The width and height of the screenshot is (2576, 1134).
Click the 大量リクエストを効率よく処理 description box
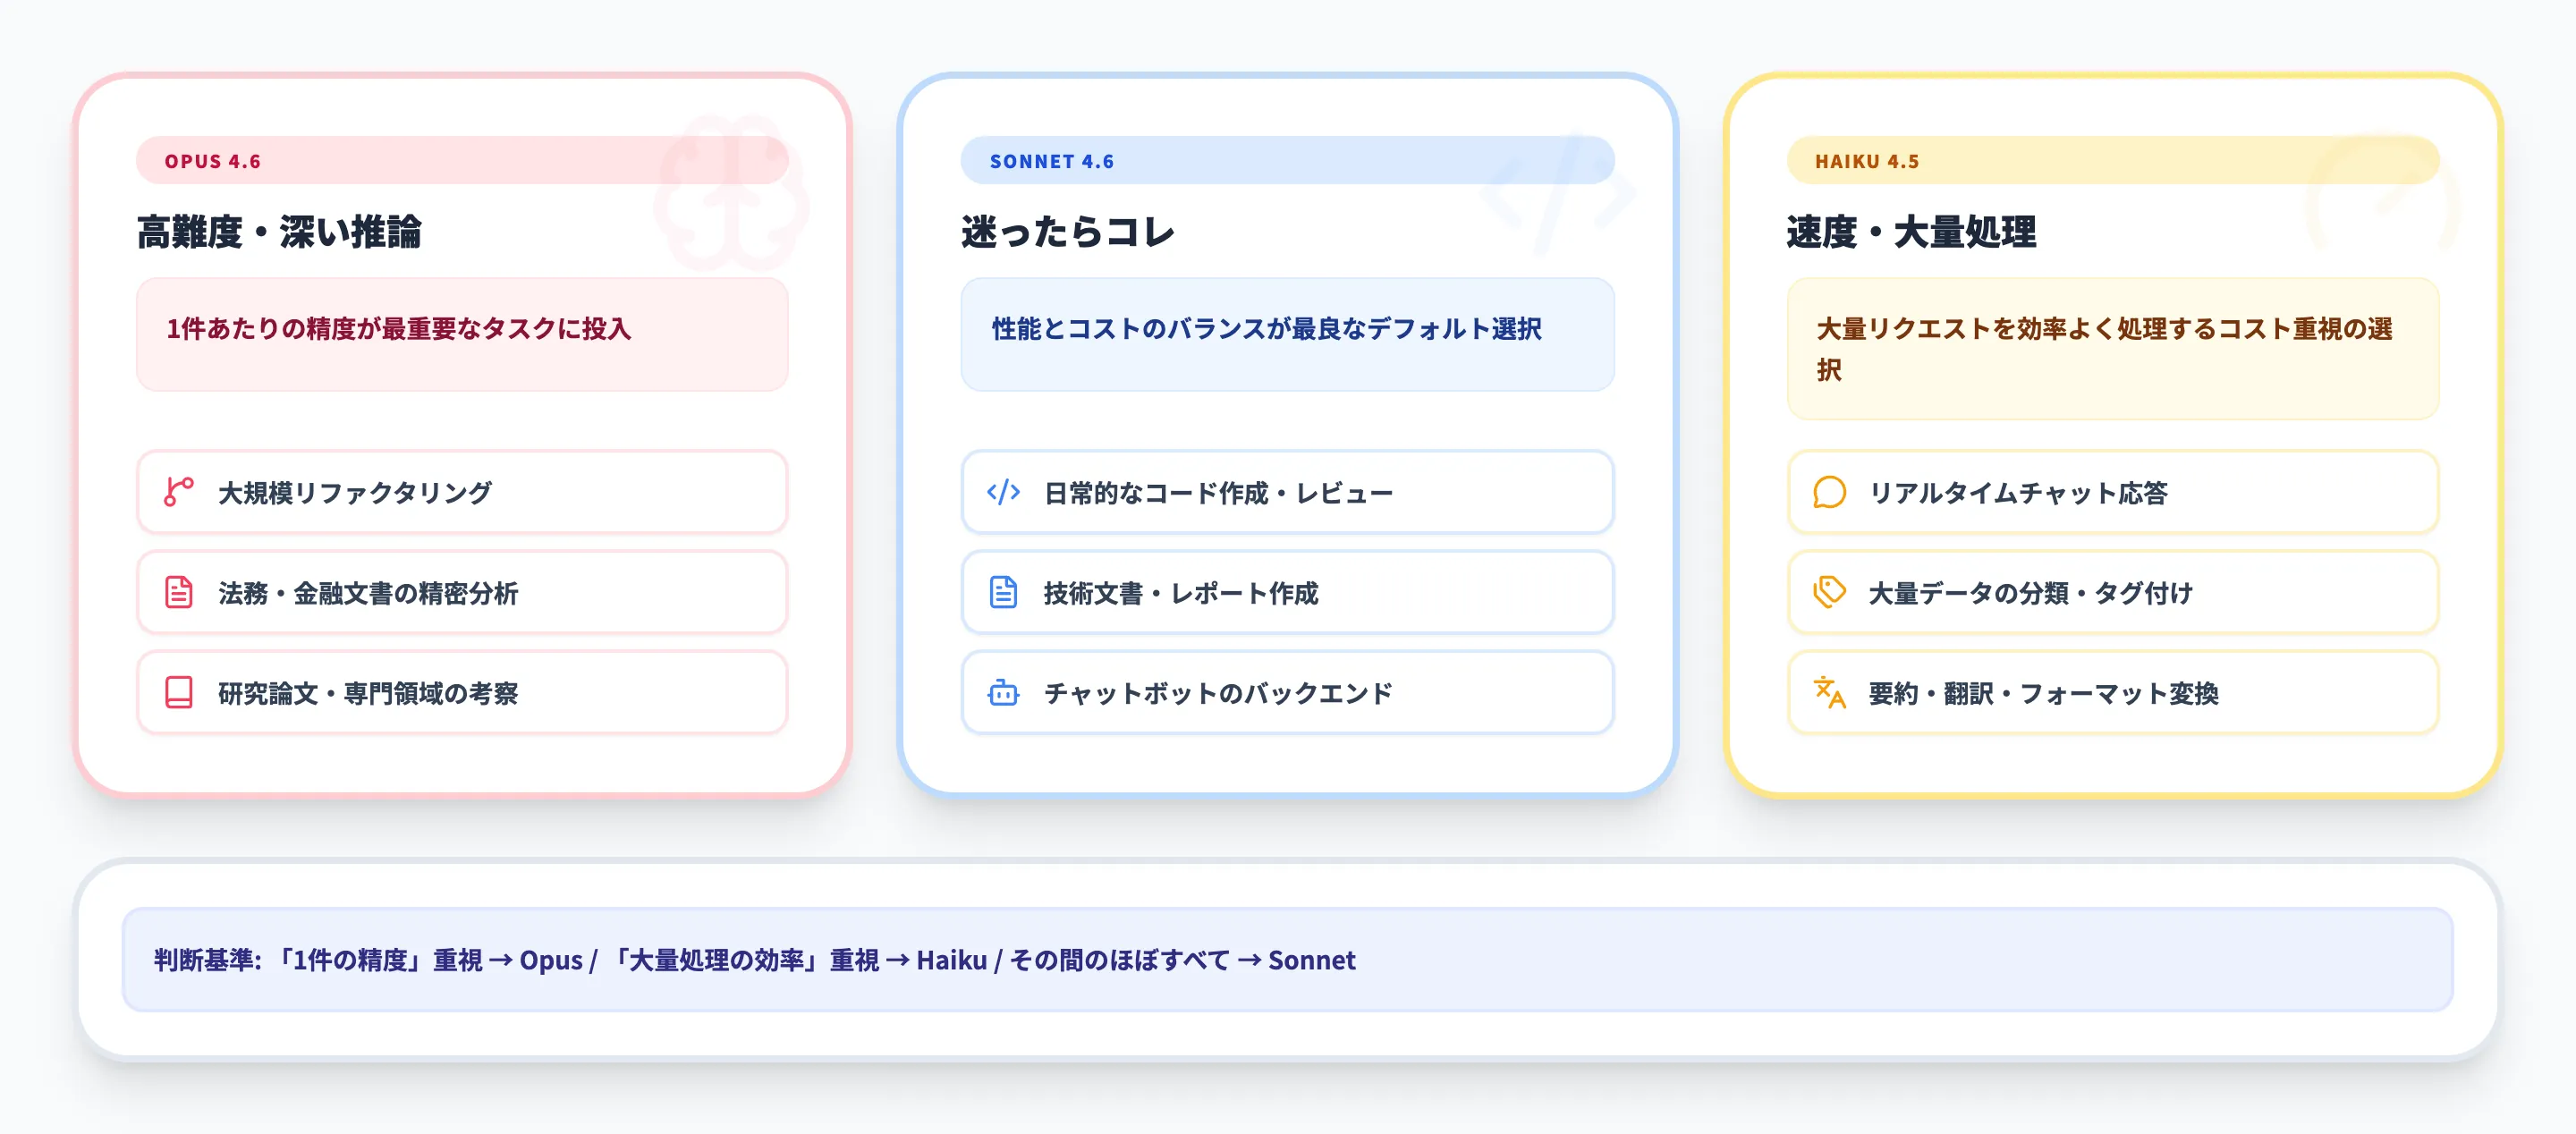click(2112, 348)
